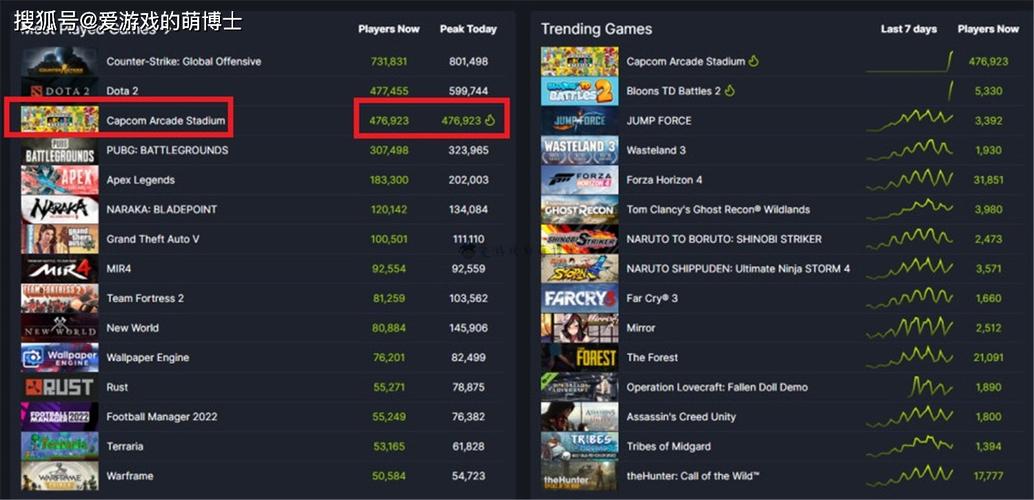1034x500 pixels.
Task: Open the Team Fortress 2 thumbnail
Action: tap(60, 298)
